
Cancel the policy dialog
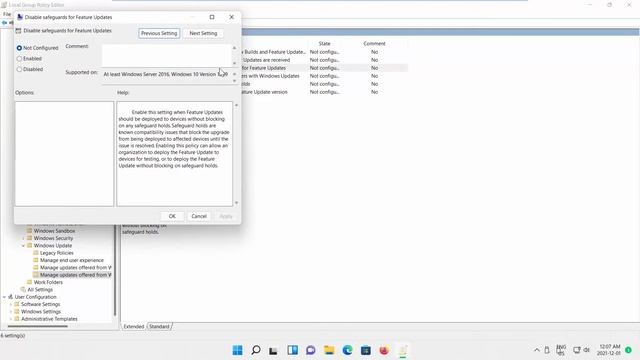click(199, 216)
